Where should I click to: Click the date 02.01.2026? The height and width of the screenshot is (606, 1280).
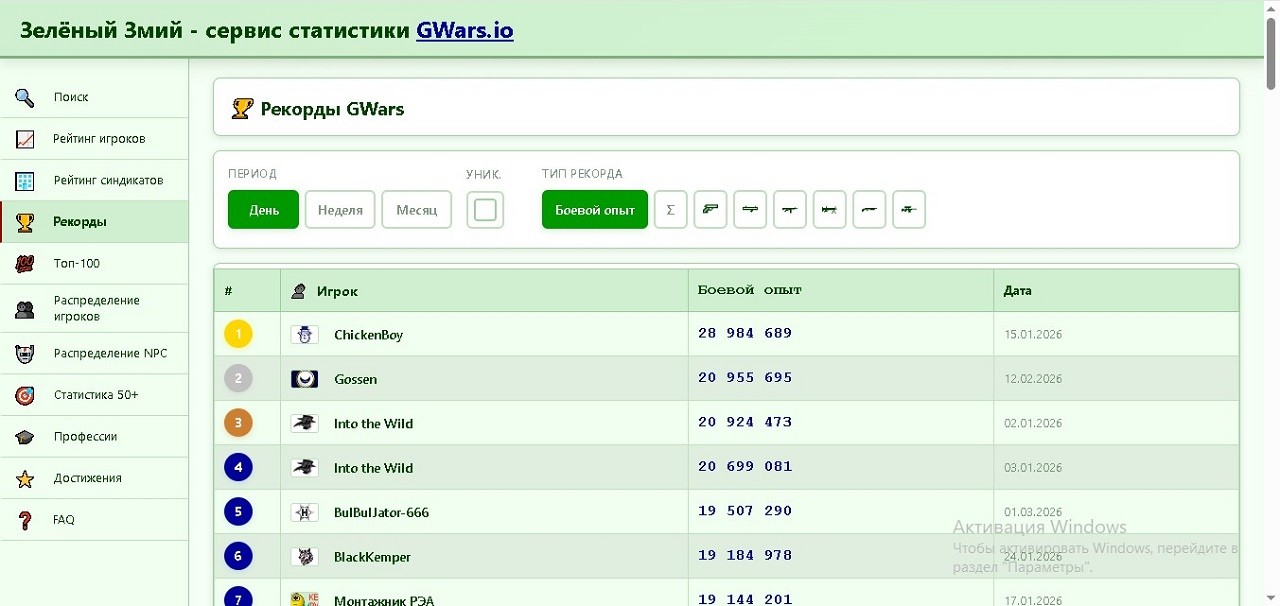[x=1033, y=424]
